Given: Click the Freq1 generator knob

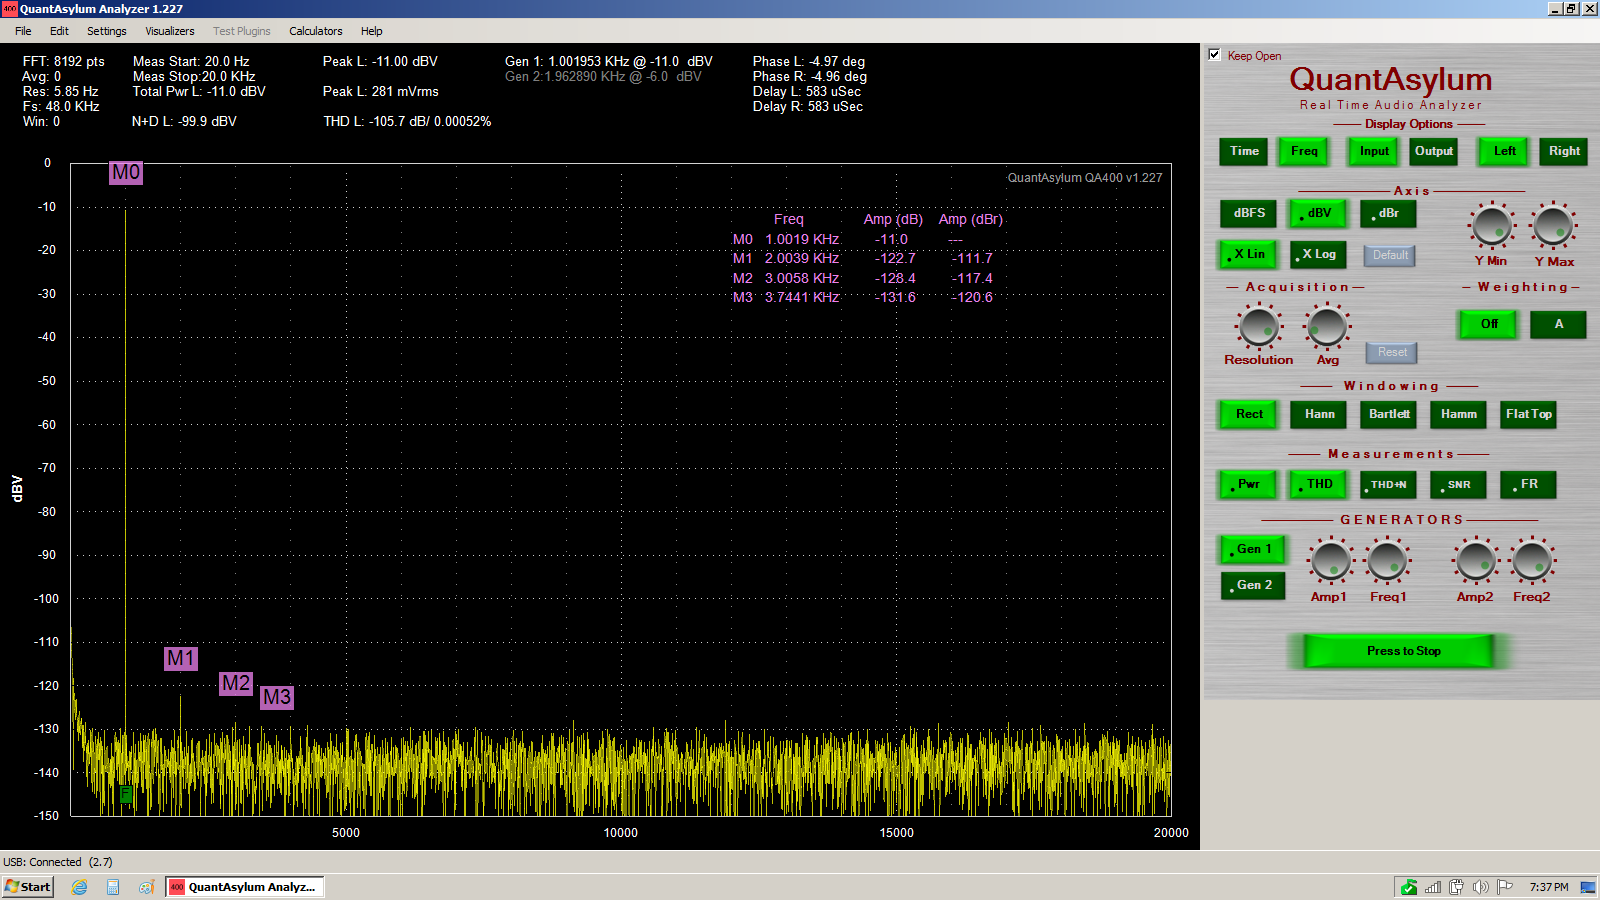Looking at the screenshot, I should (1388, 561).
